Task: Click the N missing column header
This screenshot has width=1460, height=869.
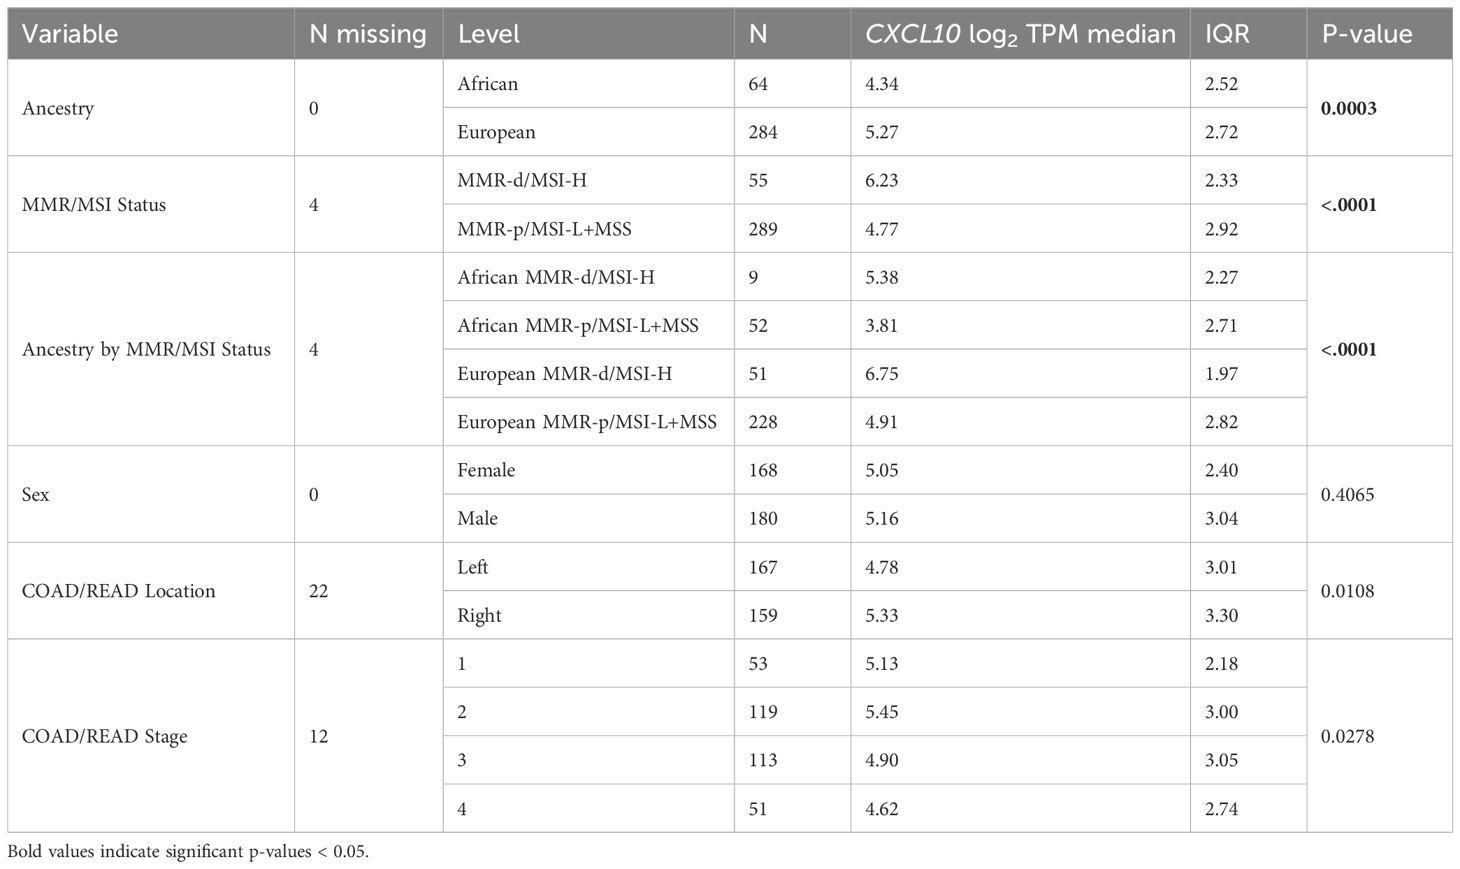Action: [367, 34]
